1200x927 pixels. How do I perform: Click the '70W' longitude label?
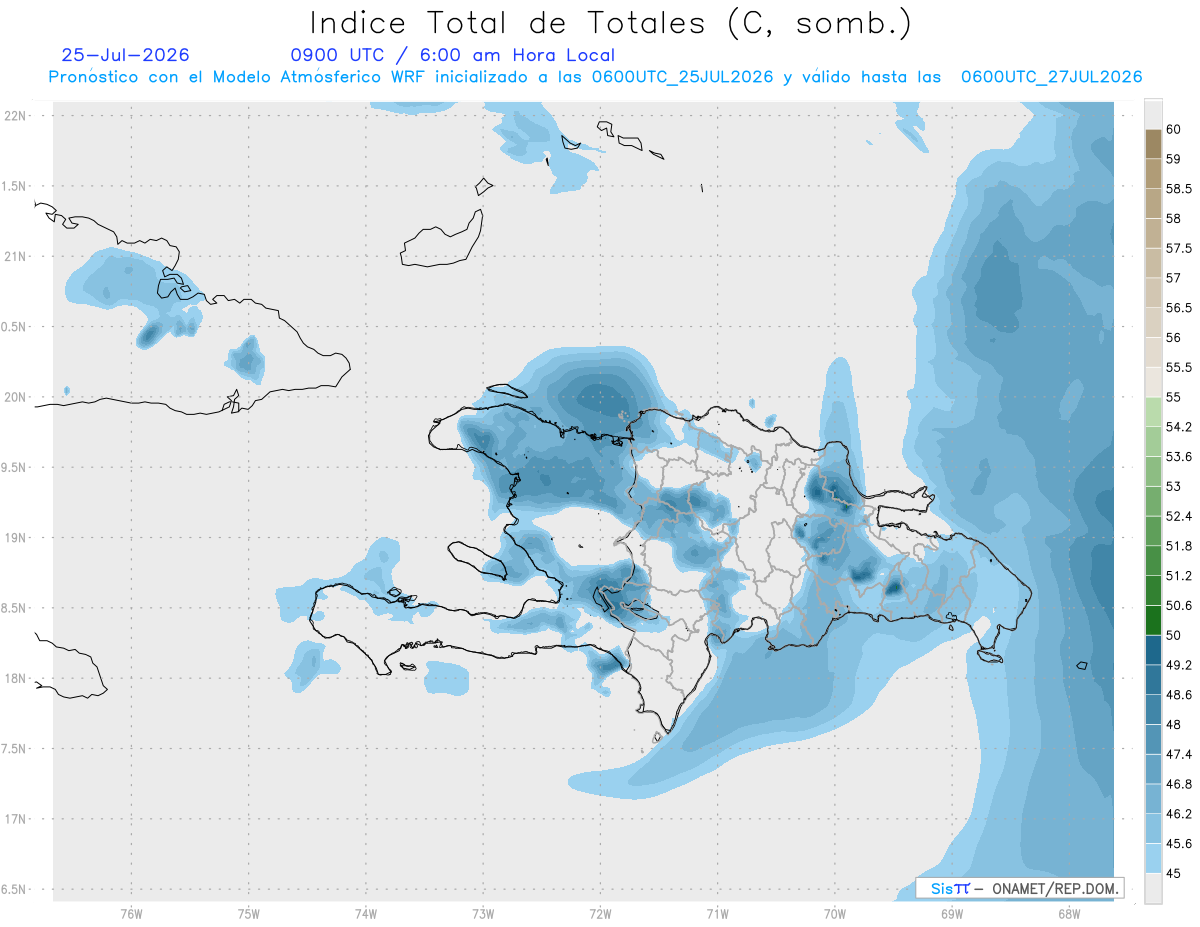pos(835,914)
